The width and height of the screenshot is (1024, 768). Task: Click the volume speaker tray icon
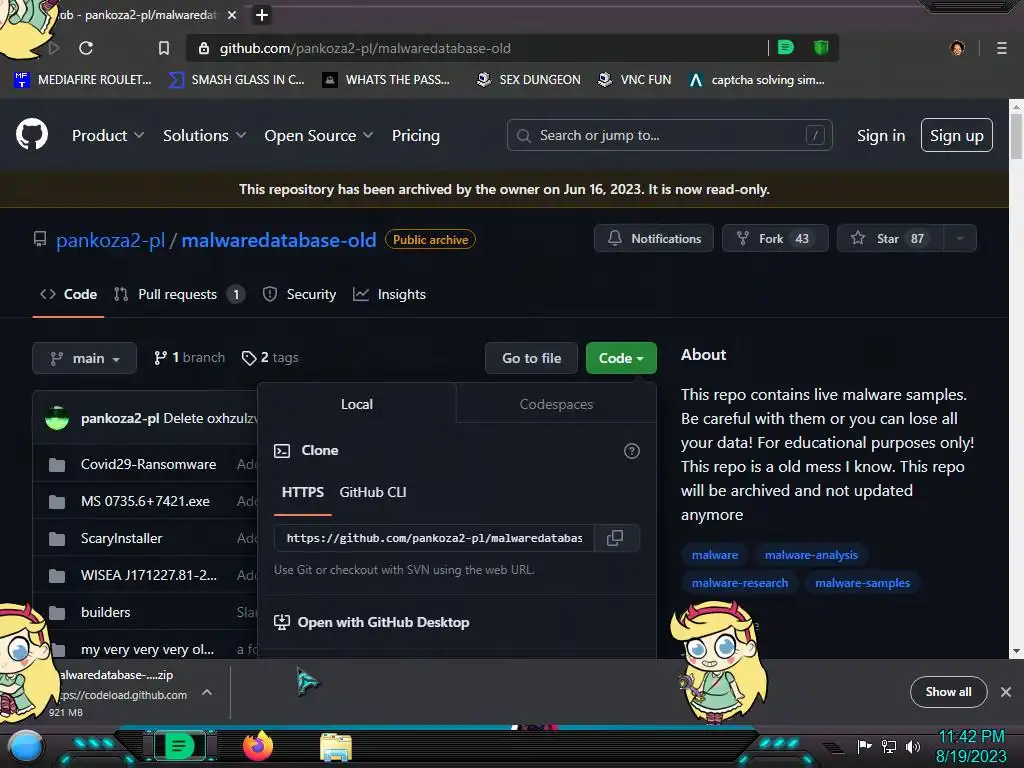(913, 746)
